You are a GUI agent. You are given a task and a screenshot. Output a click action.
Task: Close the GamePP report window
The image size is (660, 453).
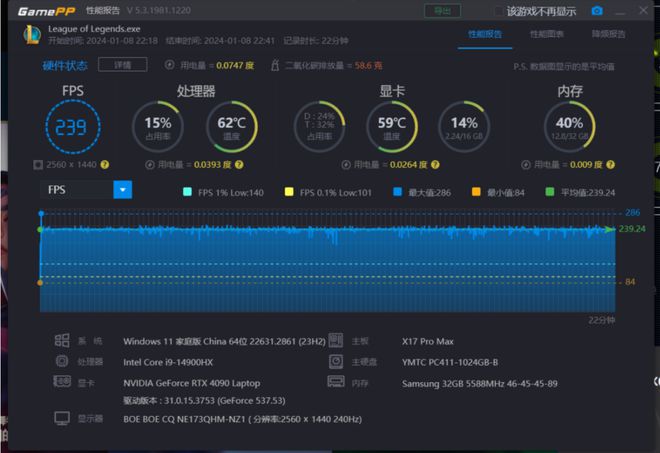point(643,11)
